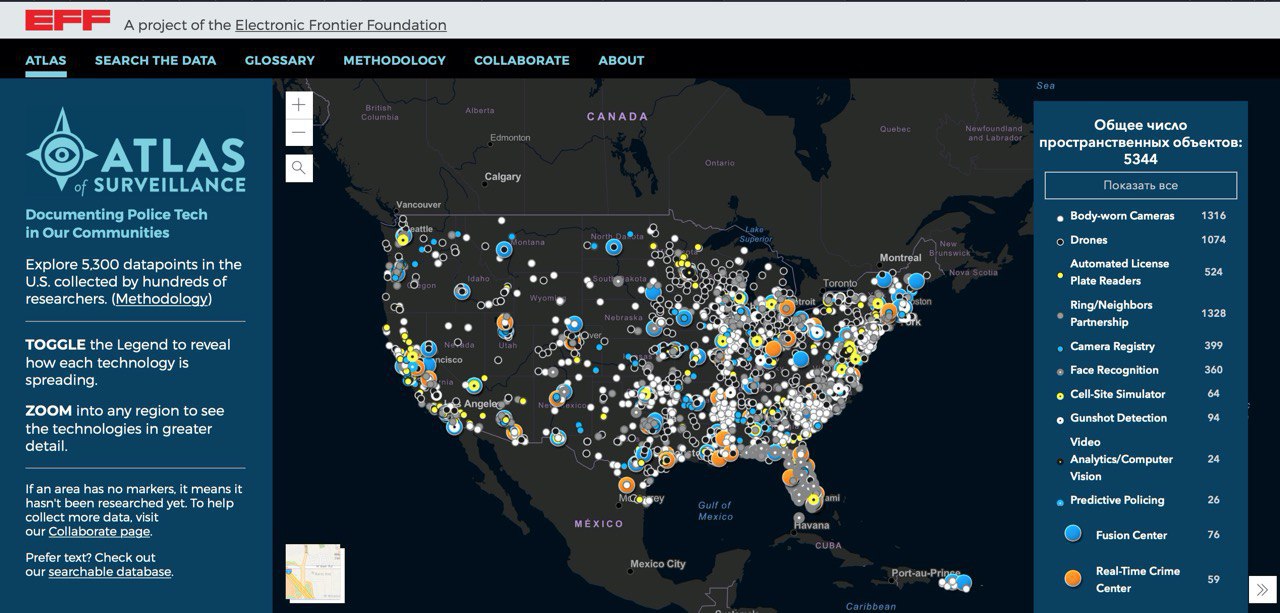Open the Methodology tab
This screenshot has height=613, width=1280.
394,60
